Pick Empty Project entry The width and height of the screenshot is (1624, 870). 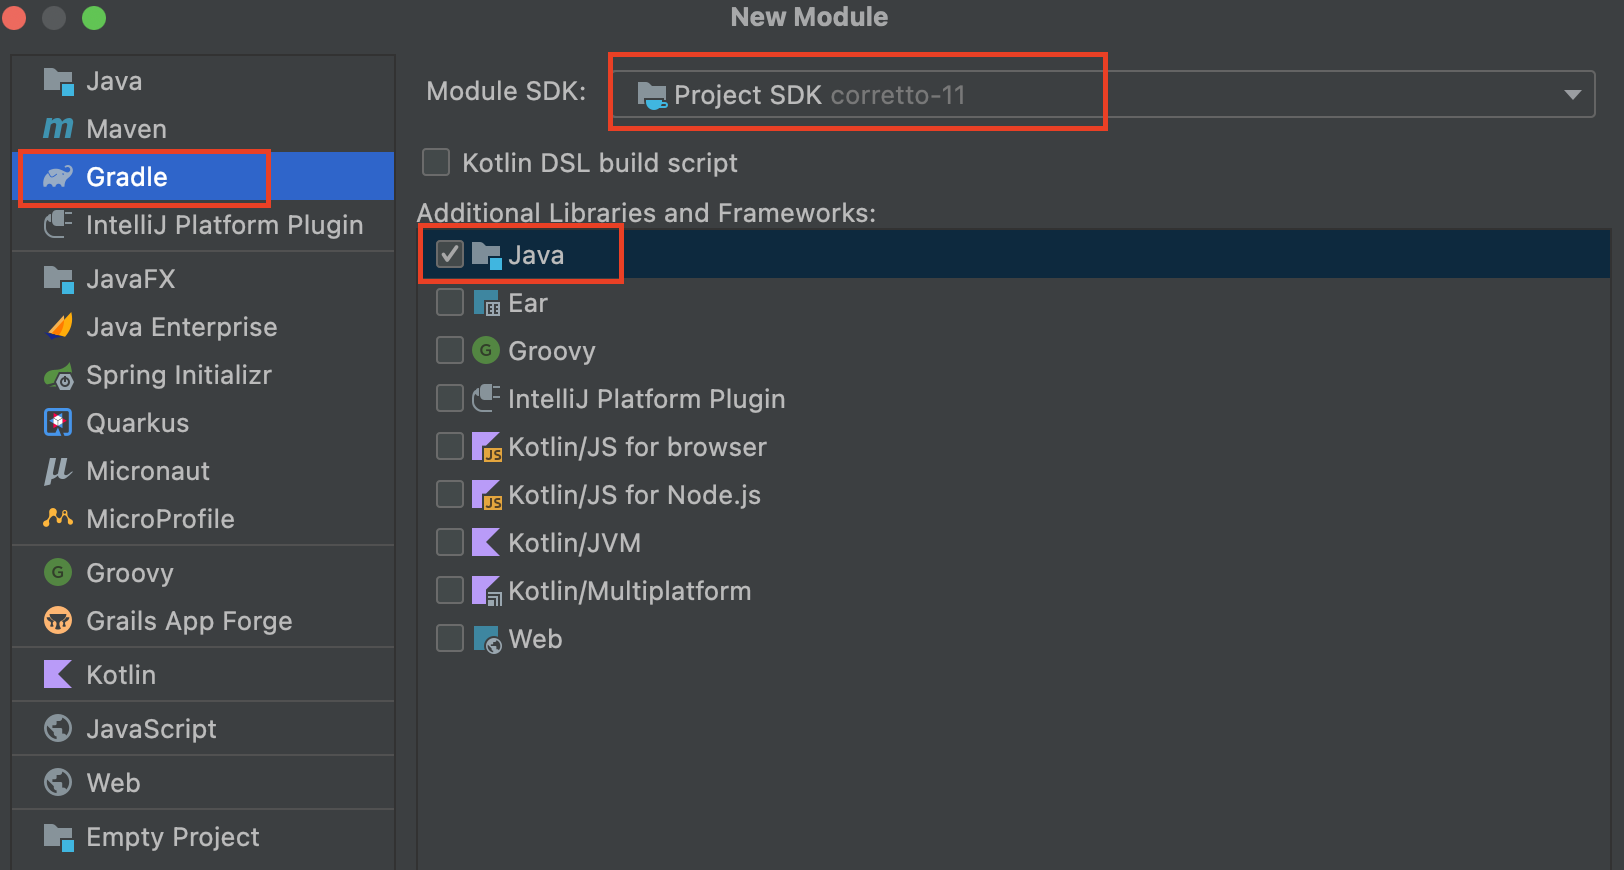[x=203, y=837]
